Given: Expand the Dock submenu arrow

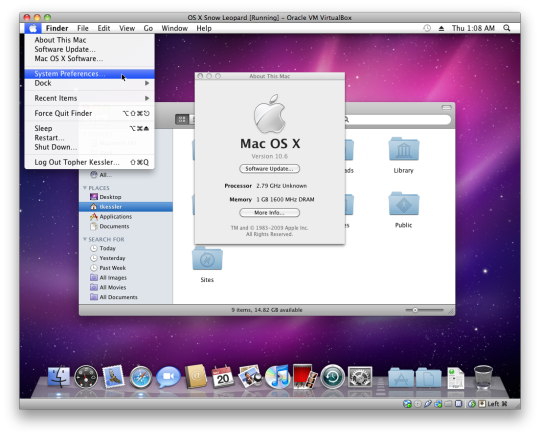Looking at the screenshot, I should 147,83.
